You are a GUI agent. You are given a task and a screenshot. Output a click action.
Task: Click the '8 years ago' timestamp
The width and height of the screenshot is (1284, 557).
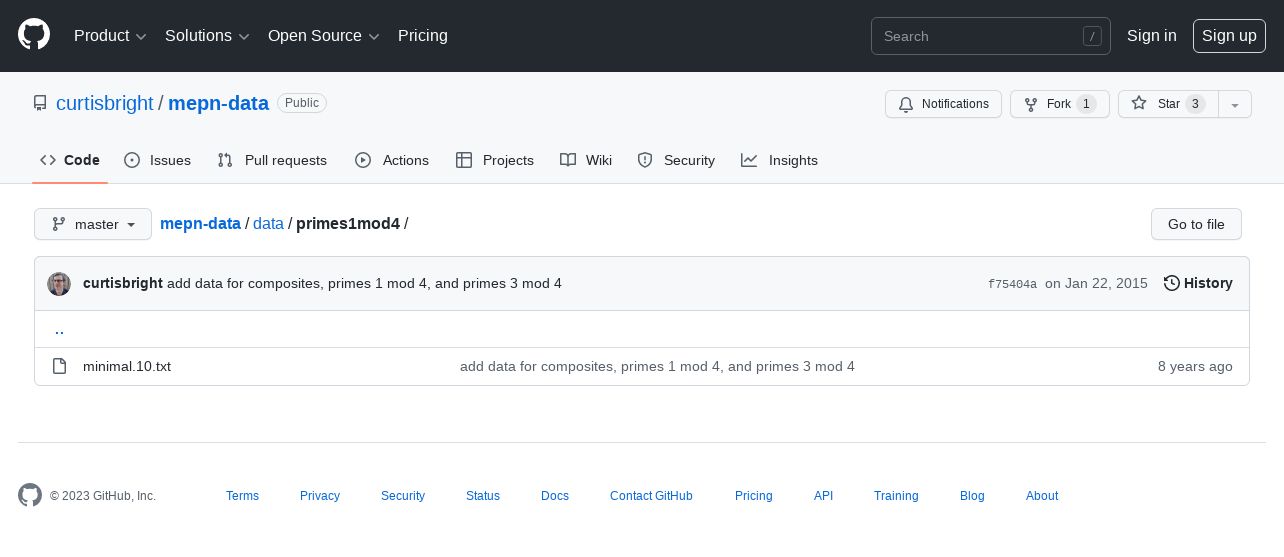coord(1195,366)
